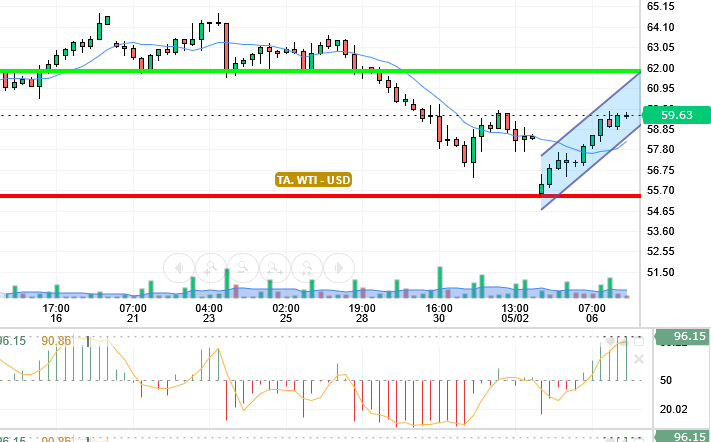Viewport: 711px width, 442px height.
Task: Click the scroll chart left button
Action: pyautogui.click(x=179, y=268)
